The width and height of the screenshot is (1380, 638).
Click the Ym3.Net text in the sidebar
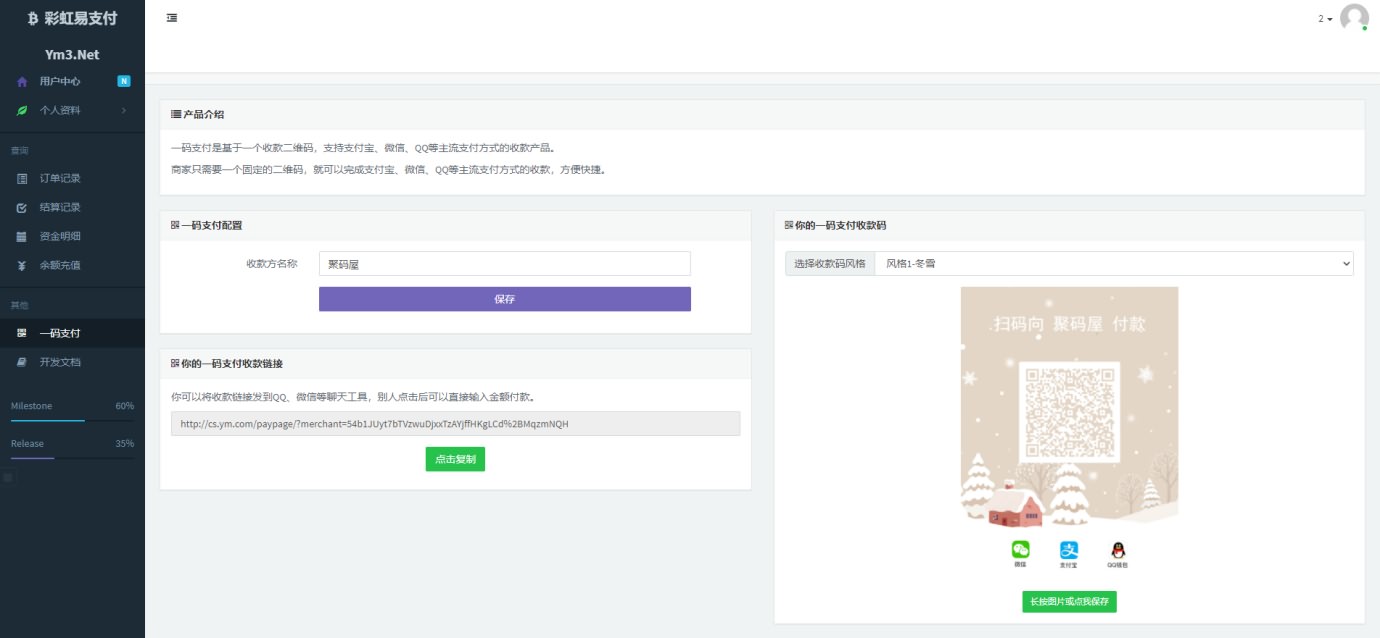tap(72, 55)
